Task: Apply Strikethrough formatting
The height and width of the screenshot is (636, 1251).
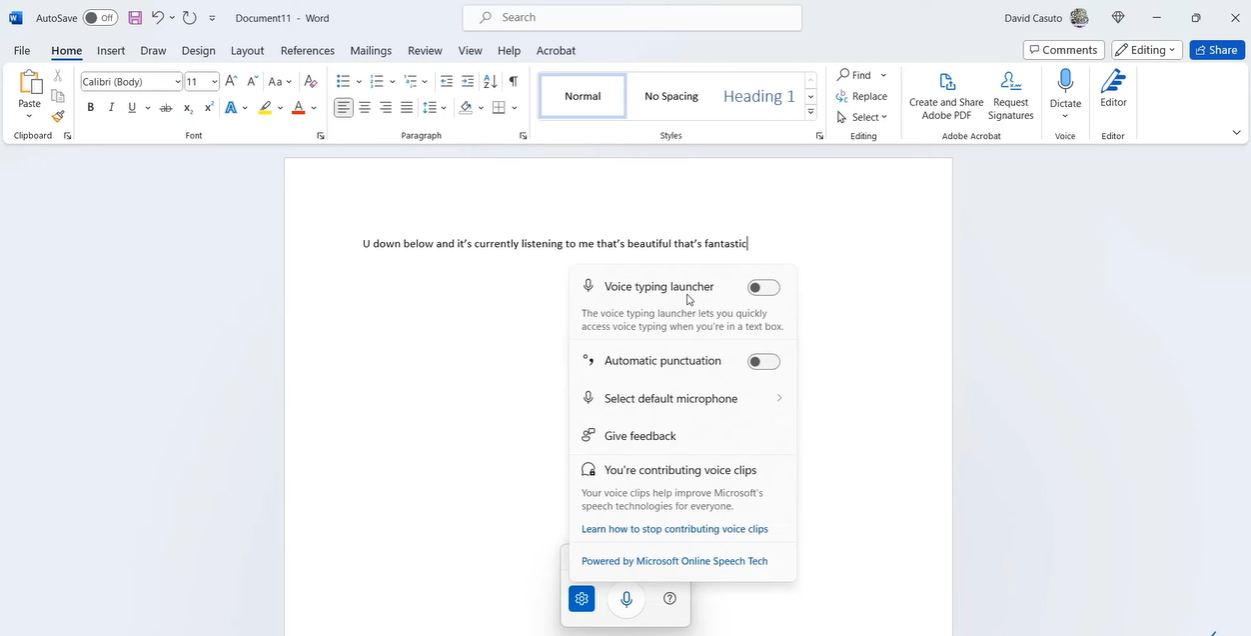Action: [166, 108]
